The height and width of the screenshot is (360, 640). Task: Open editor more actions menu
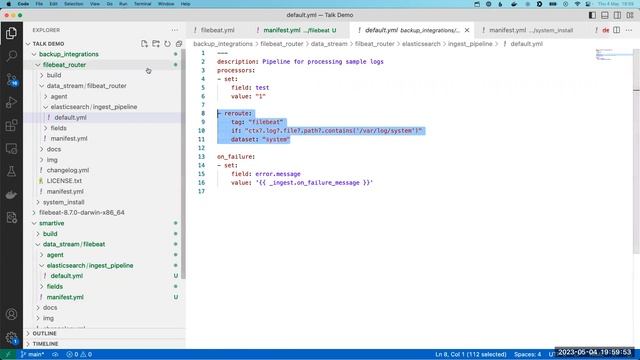click(x=629, y=30)
